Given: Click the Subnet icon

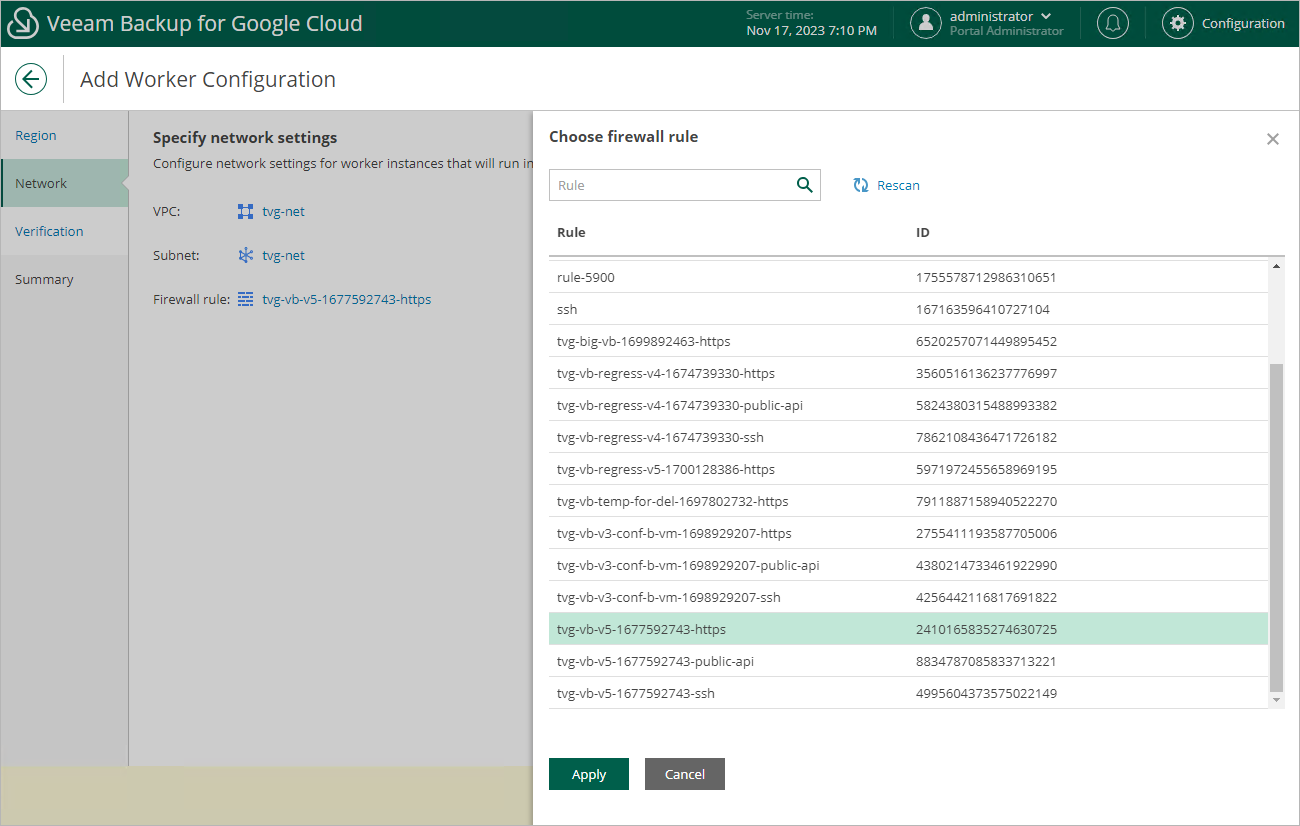Looking at the screenshot, I should pyautogui.click(x=245, y=255).
